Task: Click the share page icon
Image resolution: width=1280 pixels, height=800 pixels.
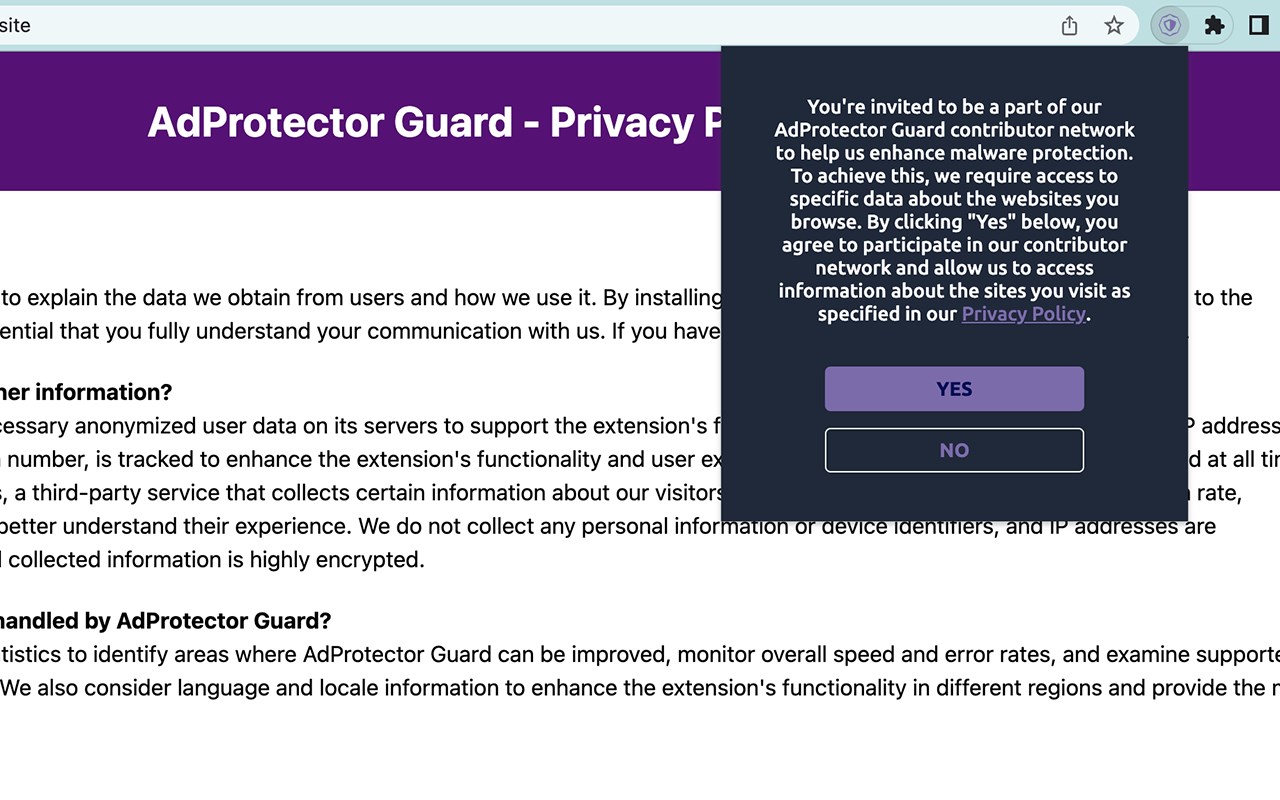Action: click(1069, 26)
